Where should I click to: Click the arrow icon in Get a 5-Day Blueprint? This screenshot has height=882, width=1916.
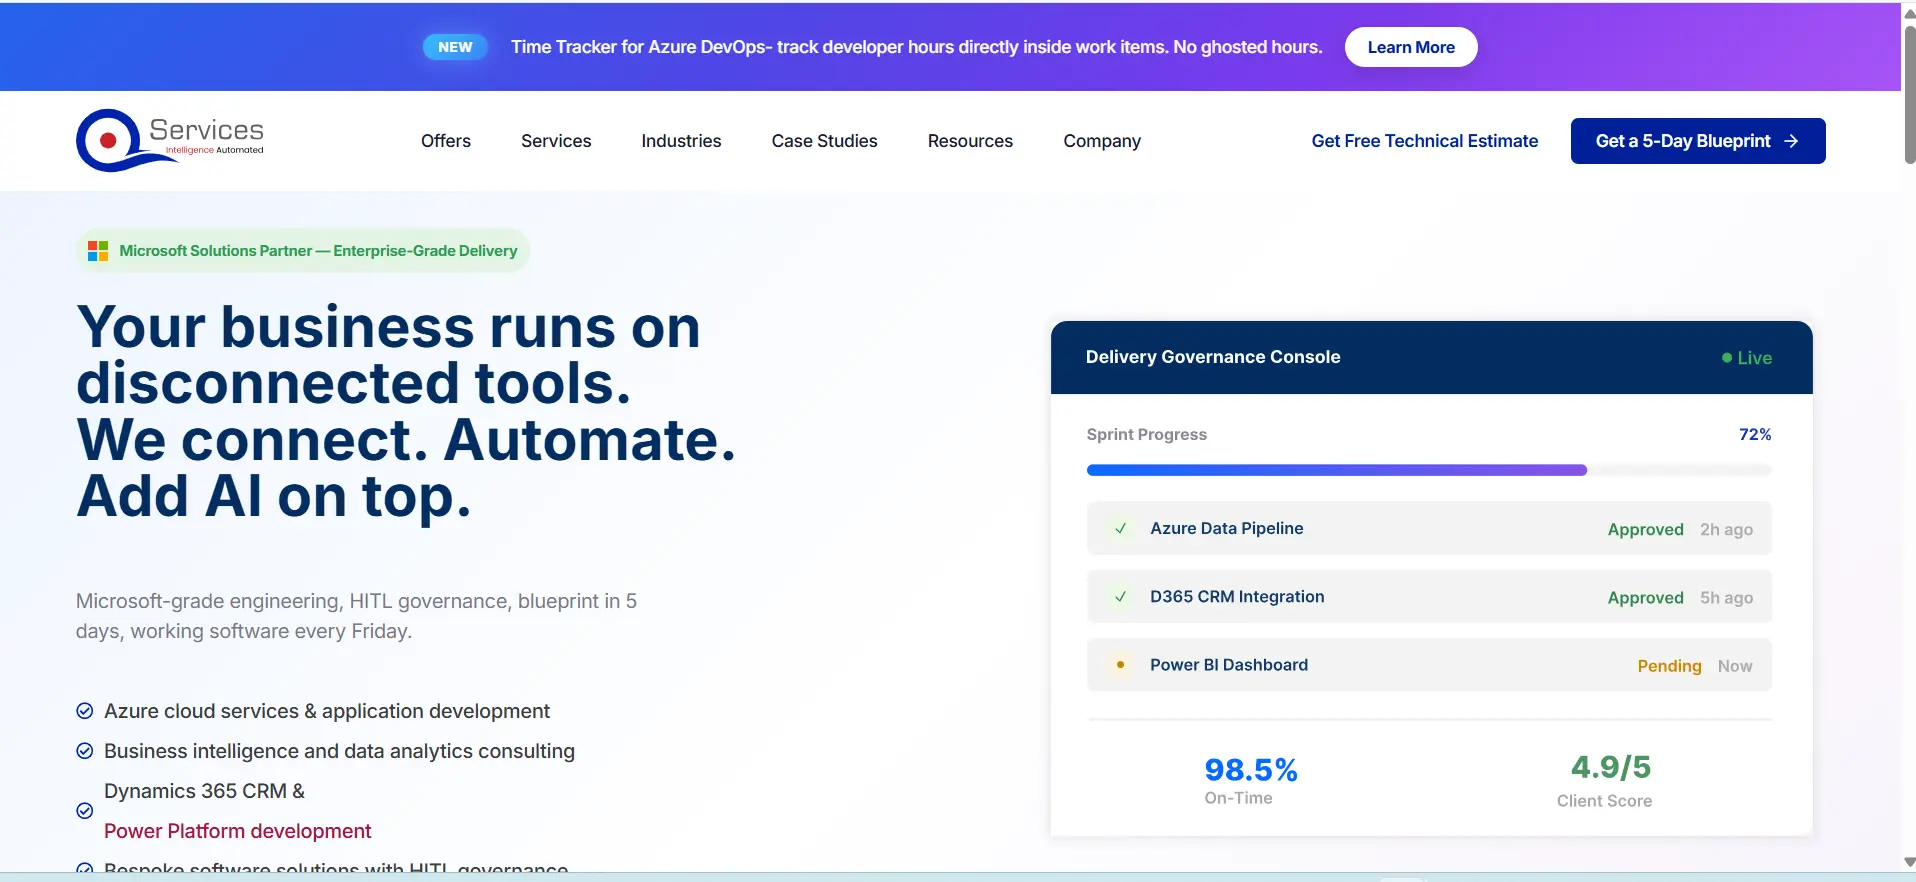click(x=1791, y=141)
